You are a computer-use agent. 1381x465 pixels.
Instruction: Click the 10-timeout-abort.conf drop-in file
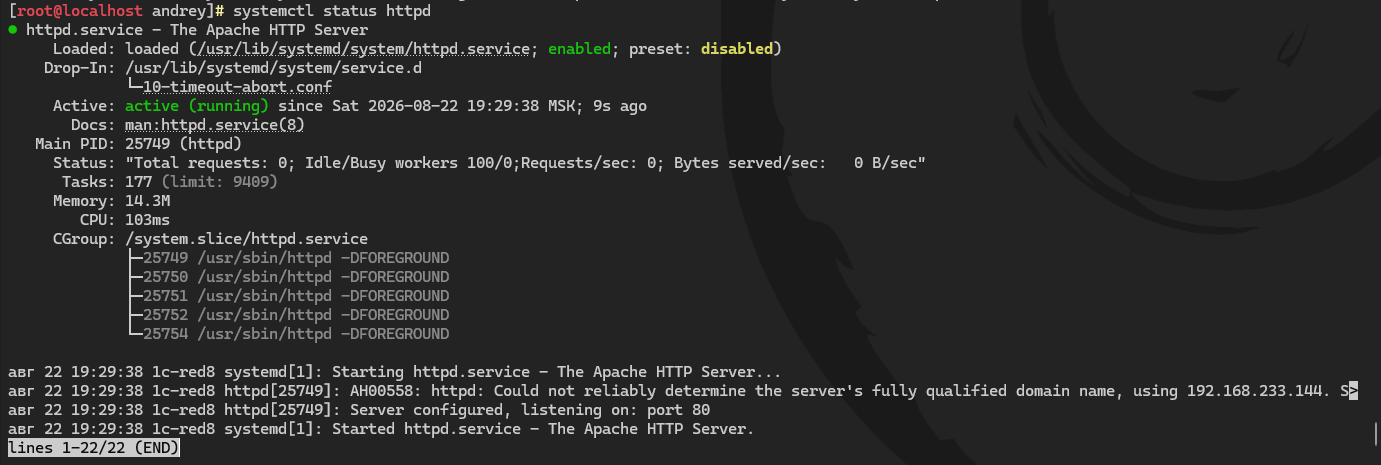pos(237,87)
